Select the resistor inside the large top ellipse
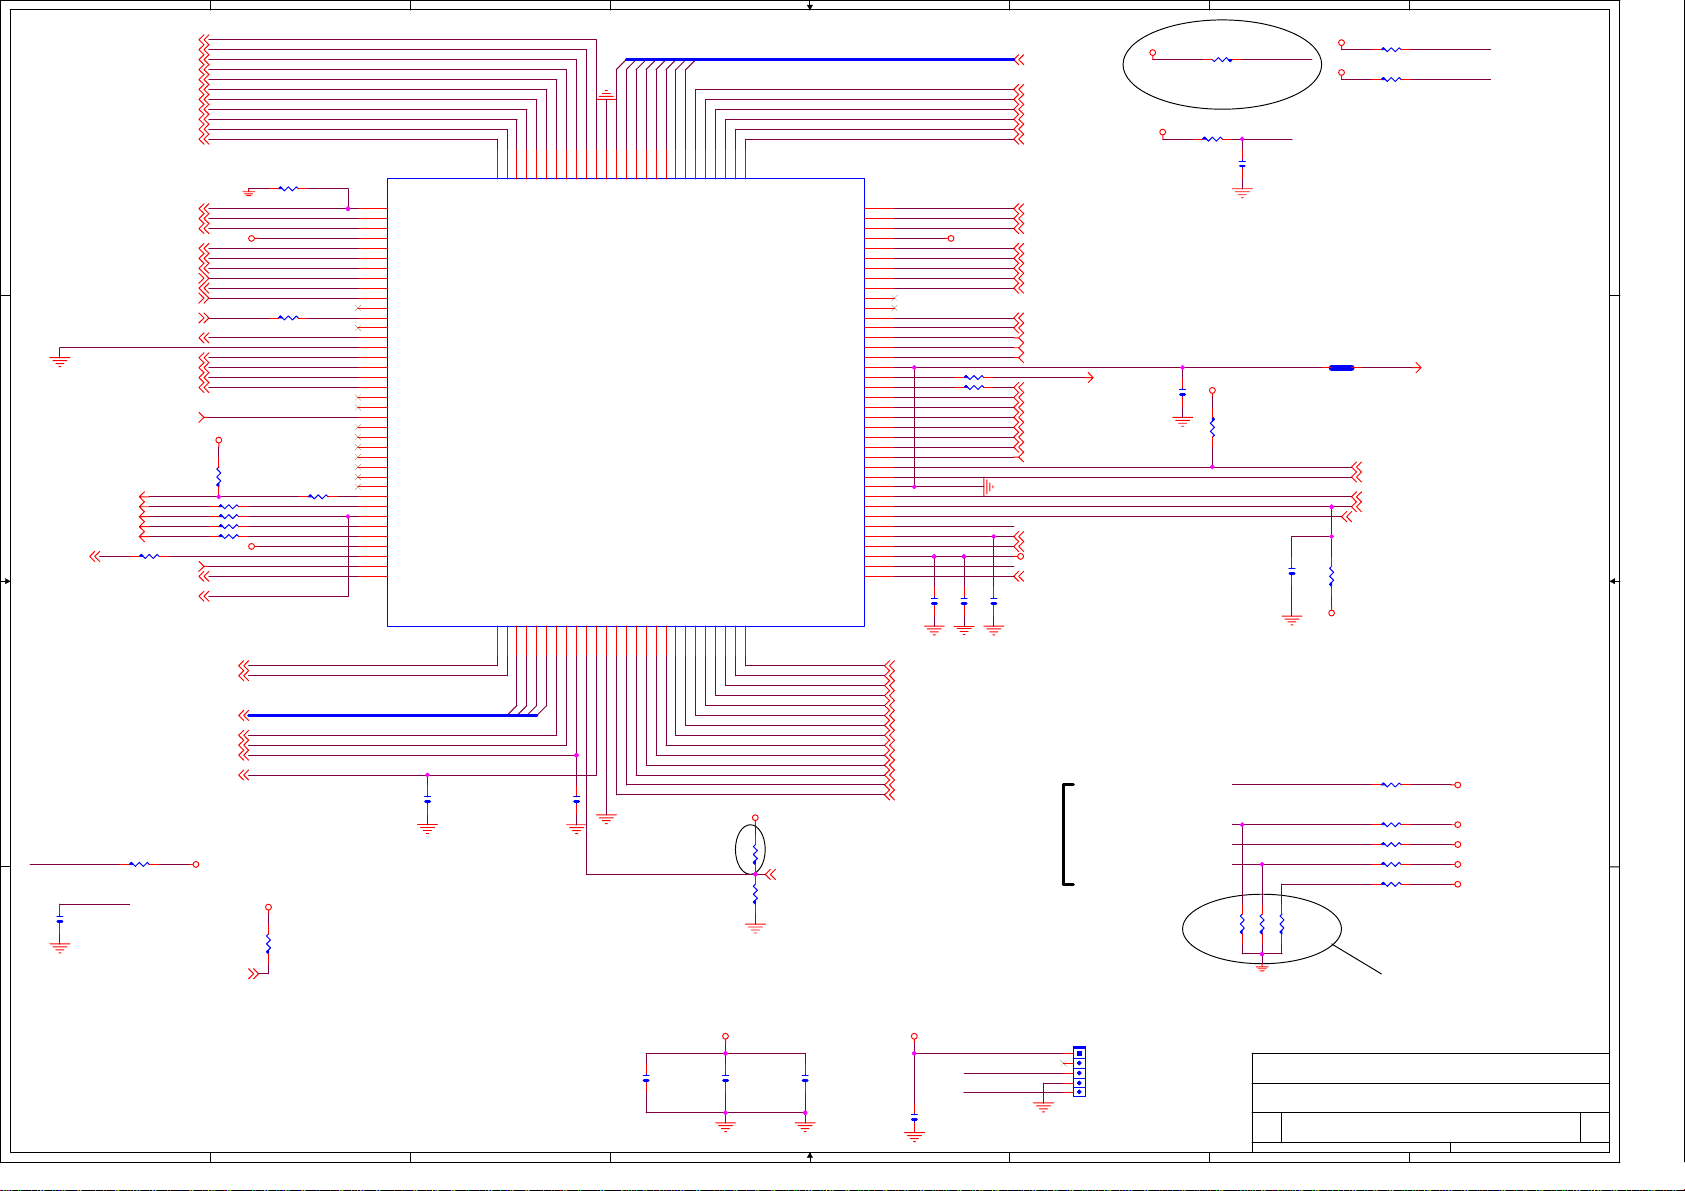 click(1221, 60)
